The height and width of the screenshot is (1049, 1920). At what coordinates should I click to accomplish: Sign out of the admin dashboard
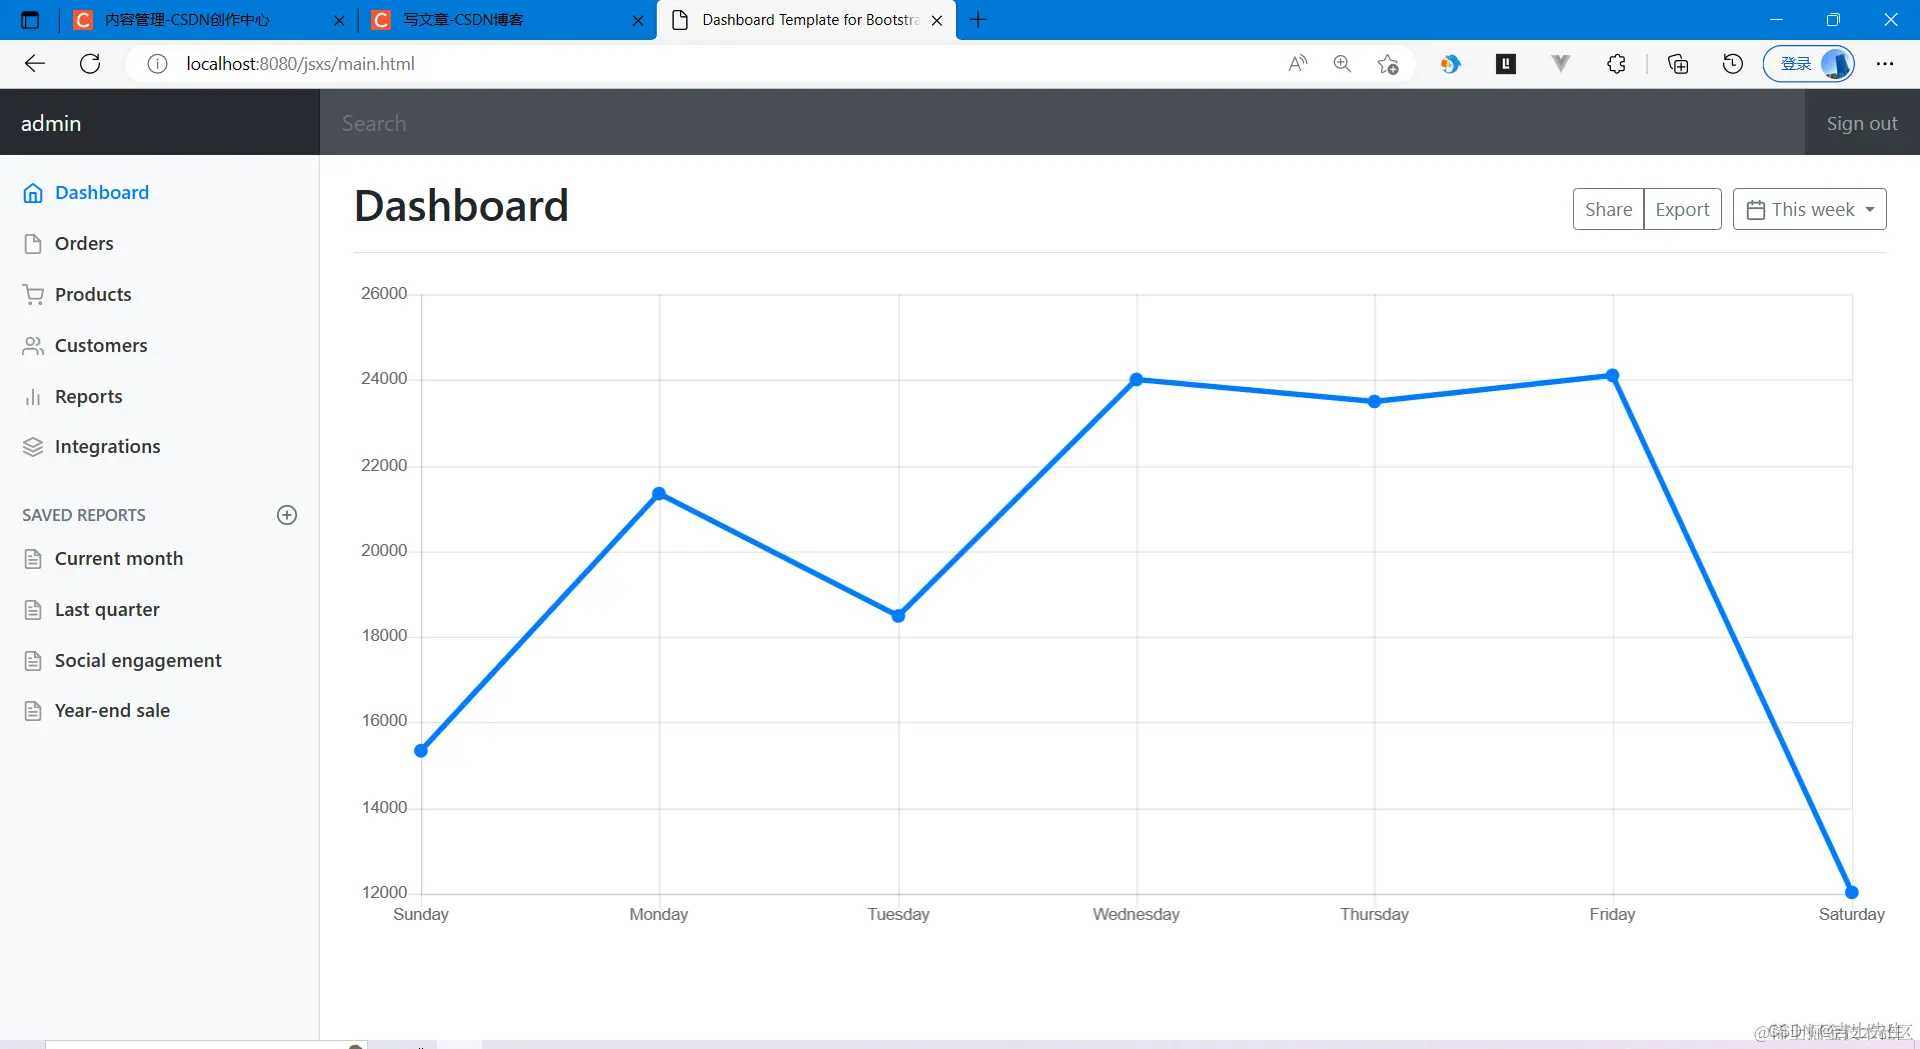(x=1862, y=123)
